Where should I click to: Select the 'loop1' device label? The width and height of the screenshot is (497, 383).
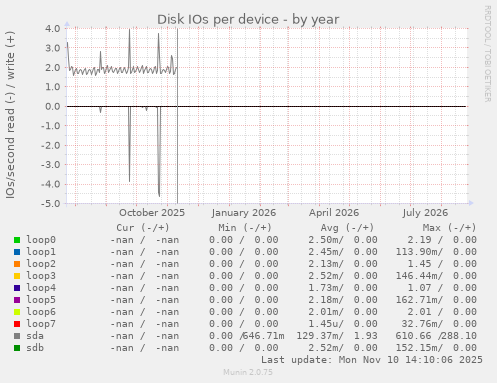[41, 252]
